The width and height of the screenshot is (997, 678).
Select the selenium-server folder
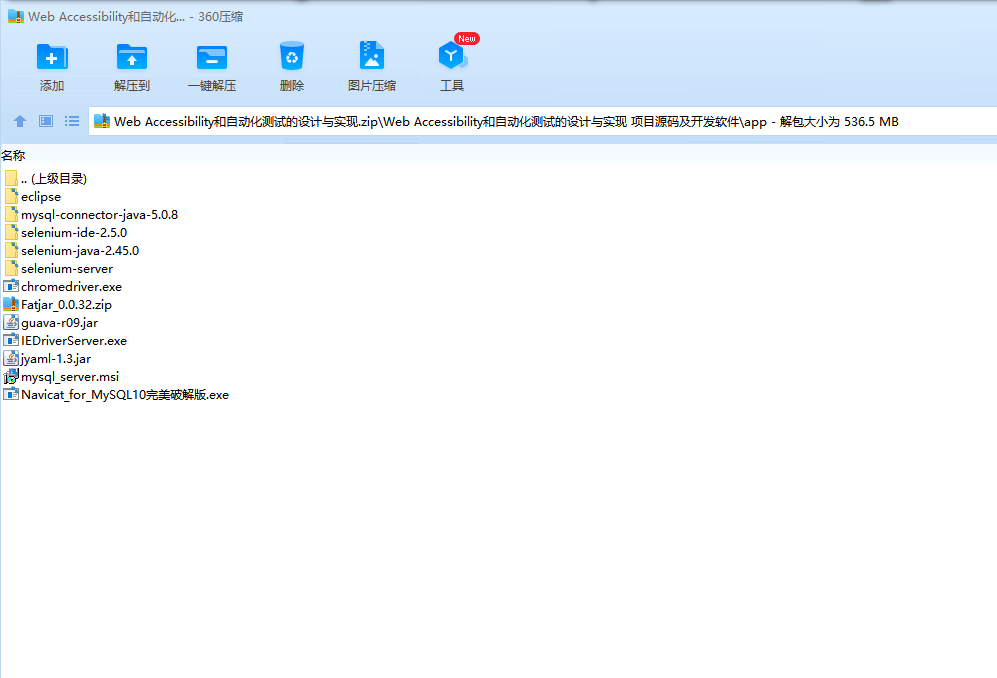click(x=67, y=268)
